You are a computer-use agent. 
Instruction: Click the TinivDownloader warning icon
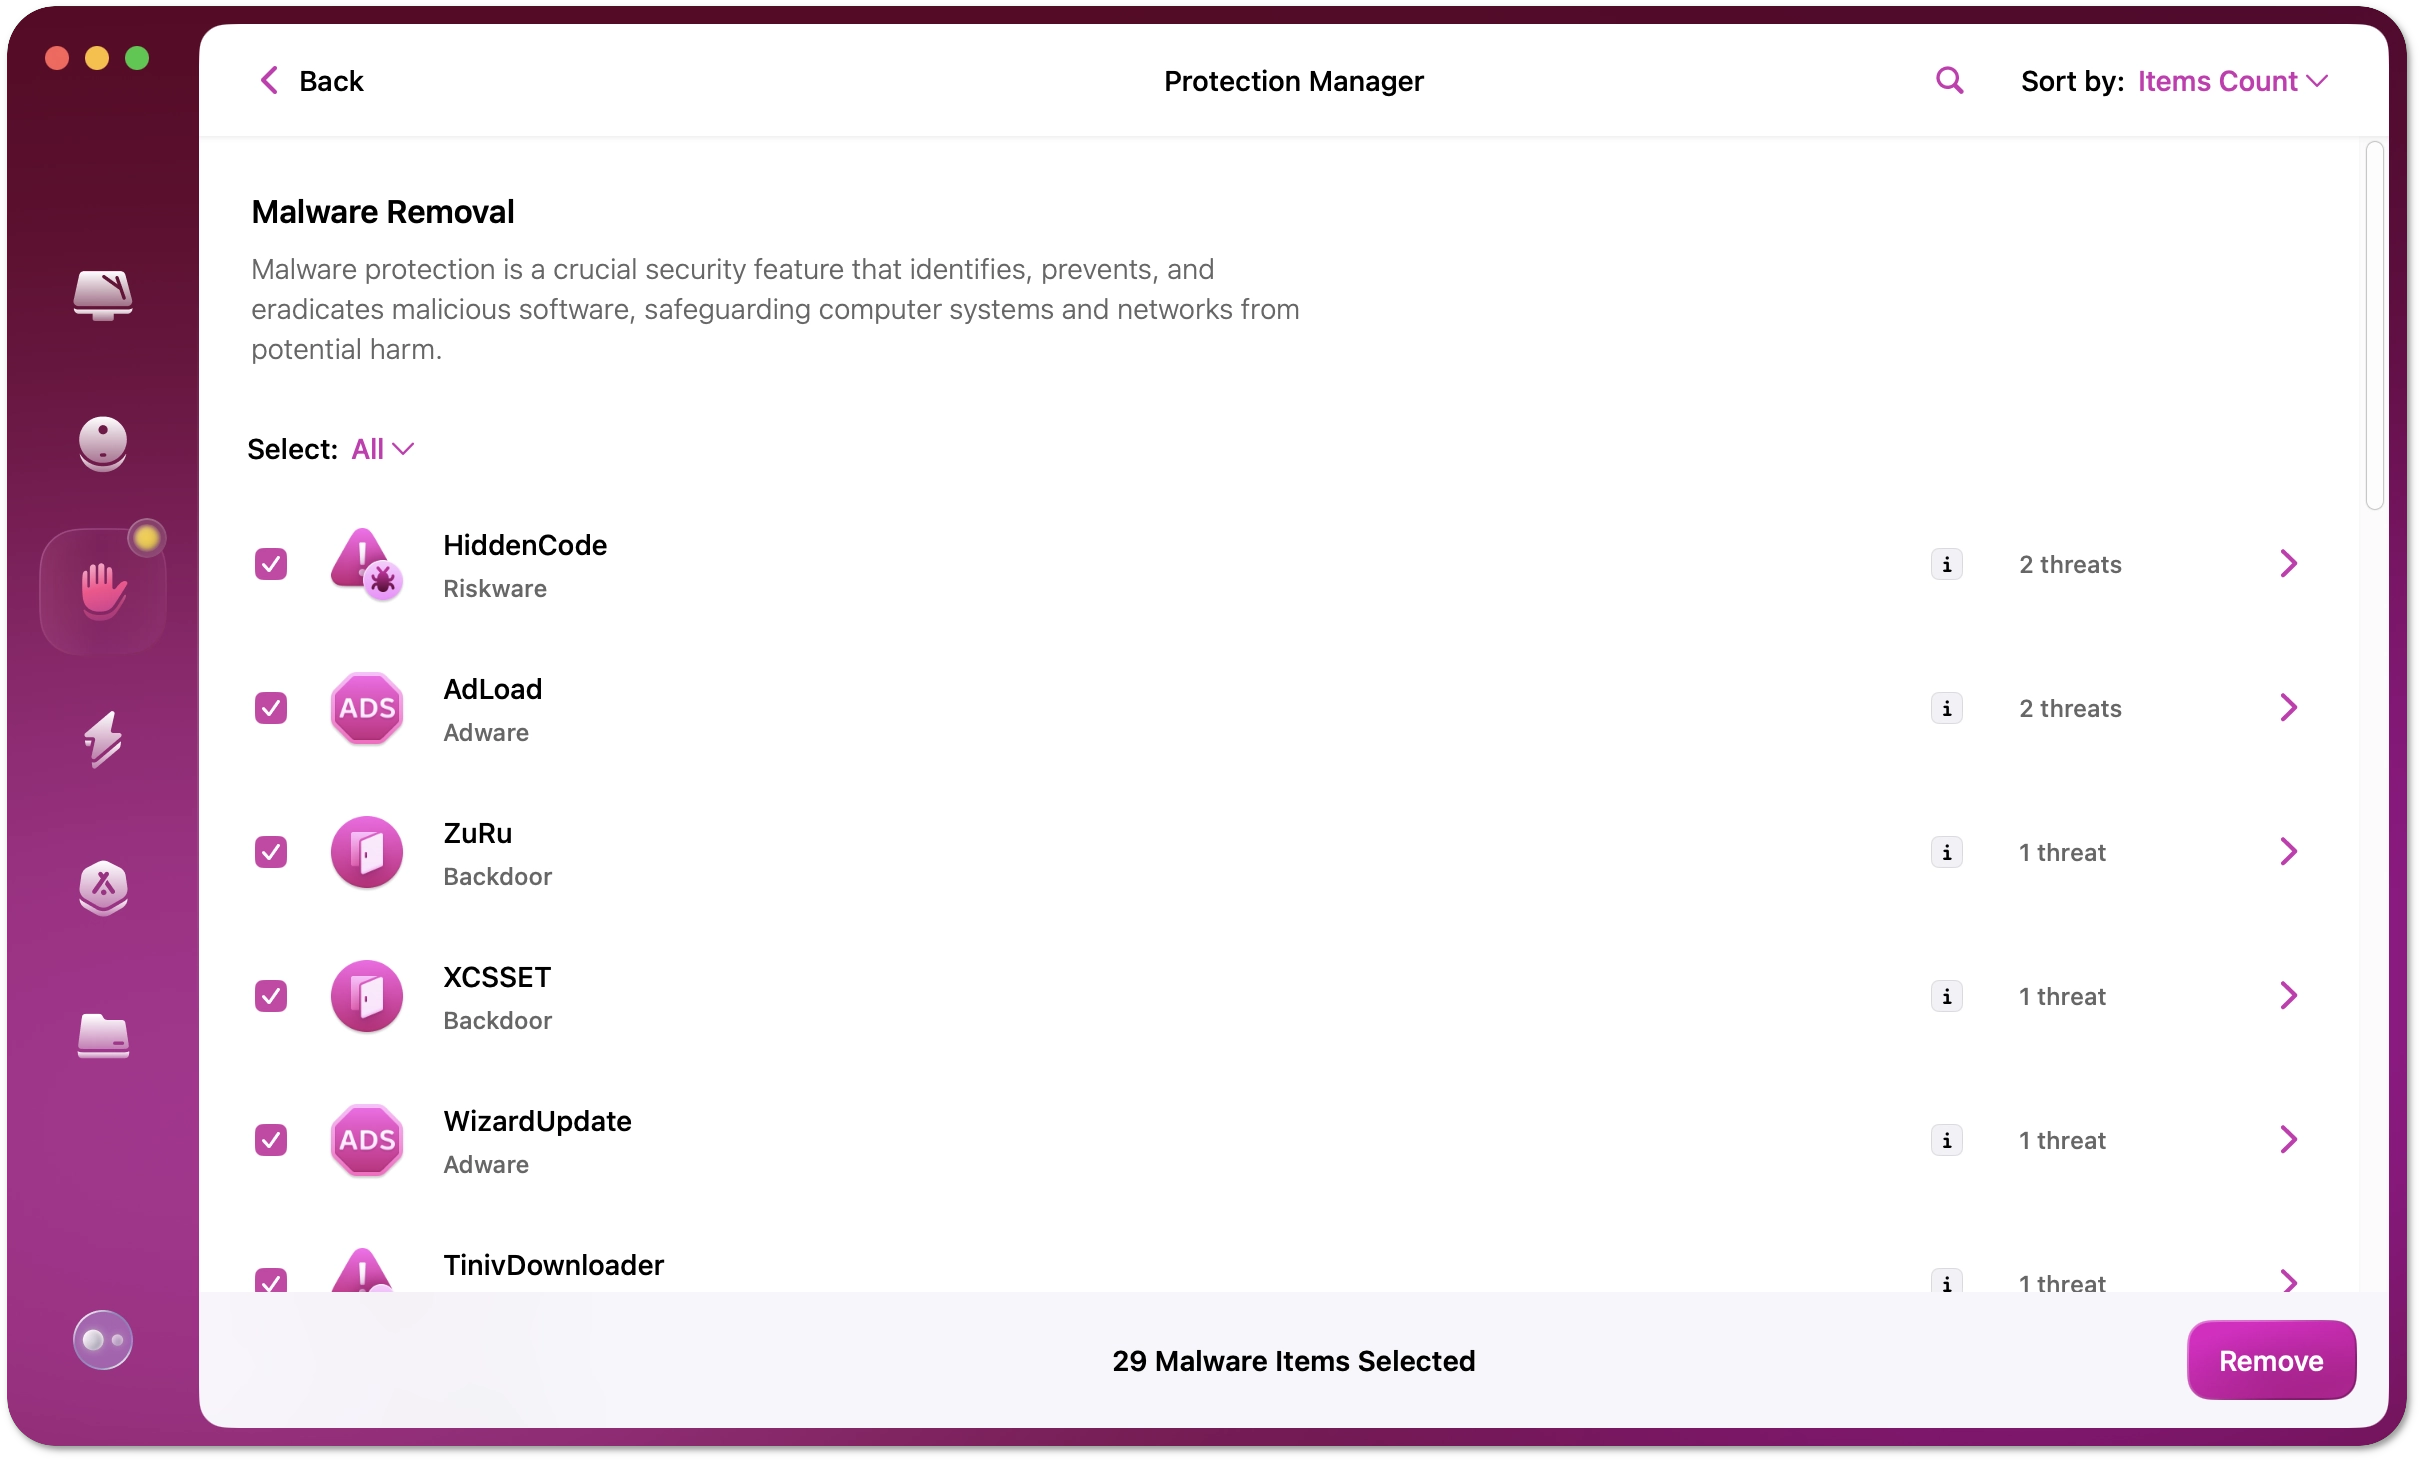tap(365, 1270)
